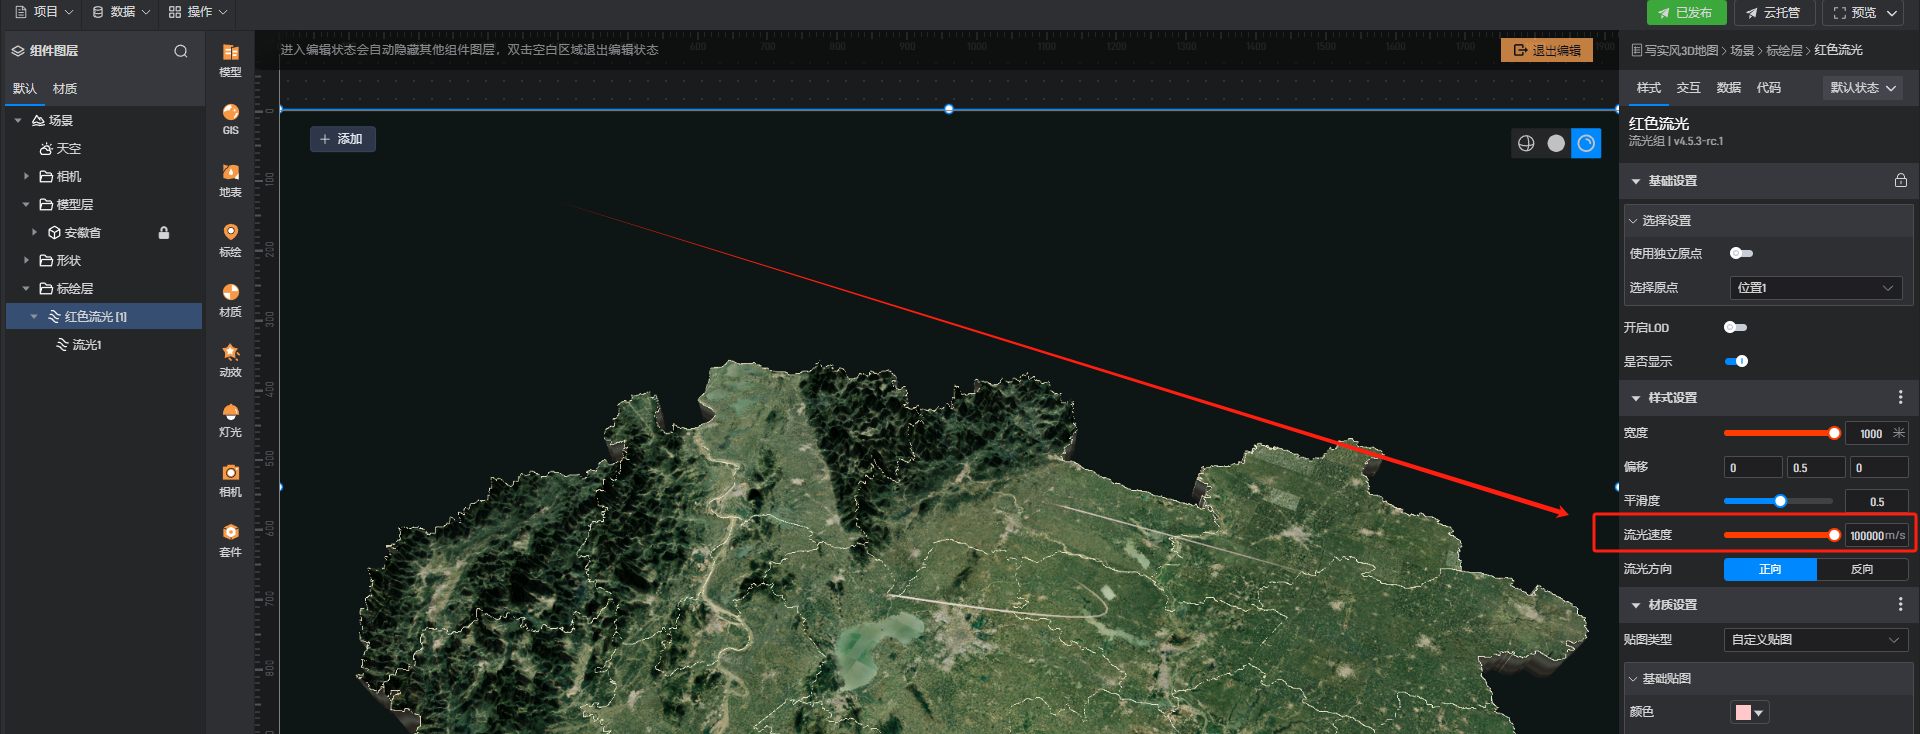
Task: Click the 宽度 value field showing 1000
Action: 1876,434
